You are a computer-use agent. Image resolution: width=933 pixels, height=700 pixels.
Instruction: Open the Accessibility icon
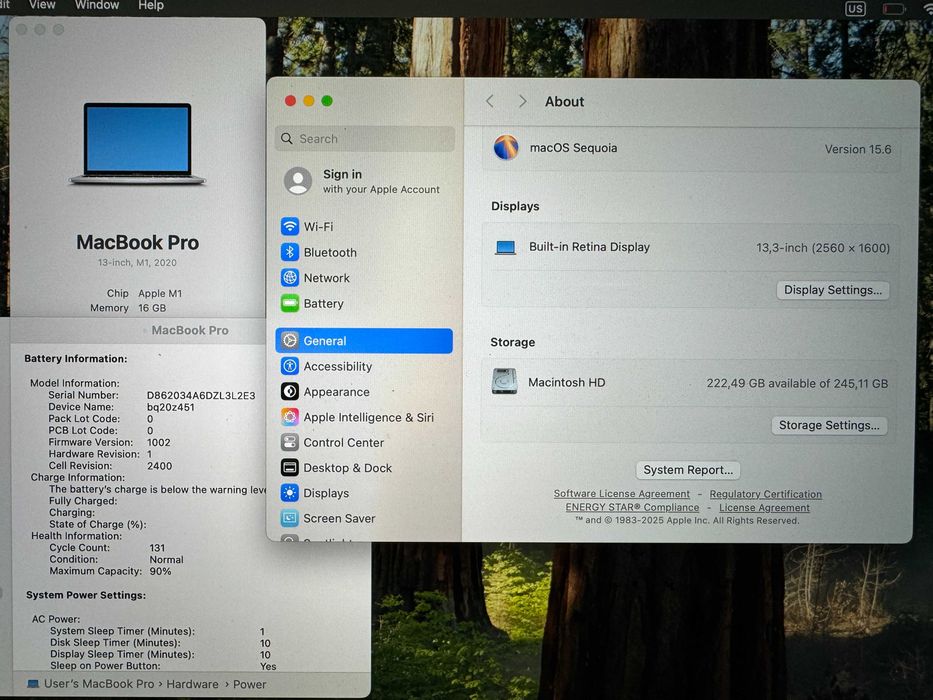point(290,366)
